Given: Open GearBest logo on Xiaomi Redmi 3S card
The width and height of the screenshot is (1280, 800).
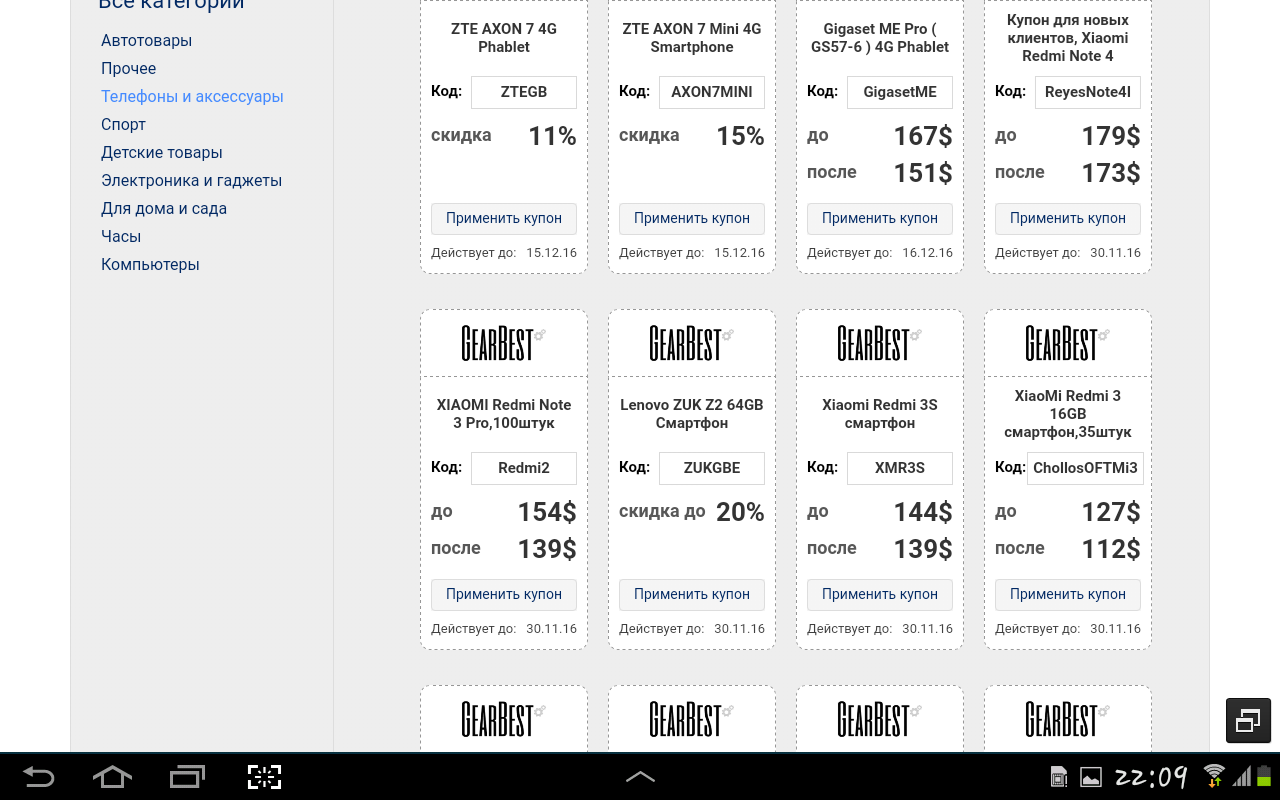Looking at the screenshot, I should (879, 343).
